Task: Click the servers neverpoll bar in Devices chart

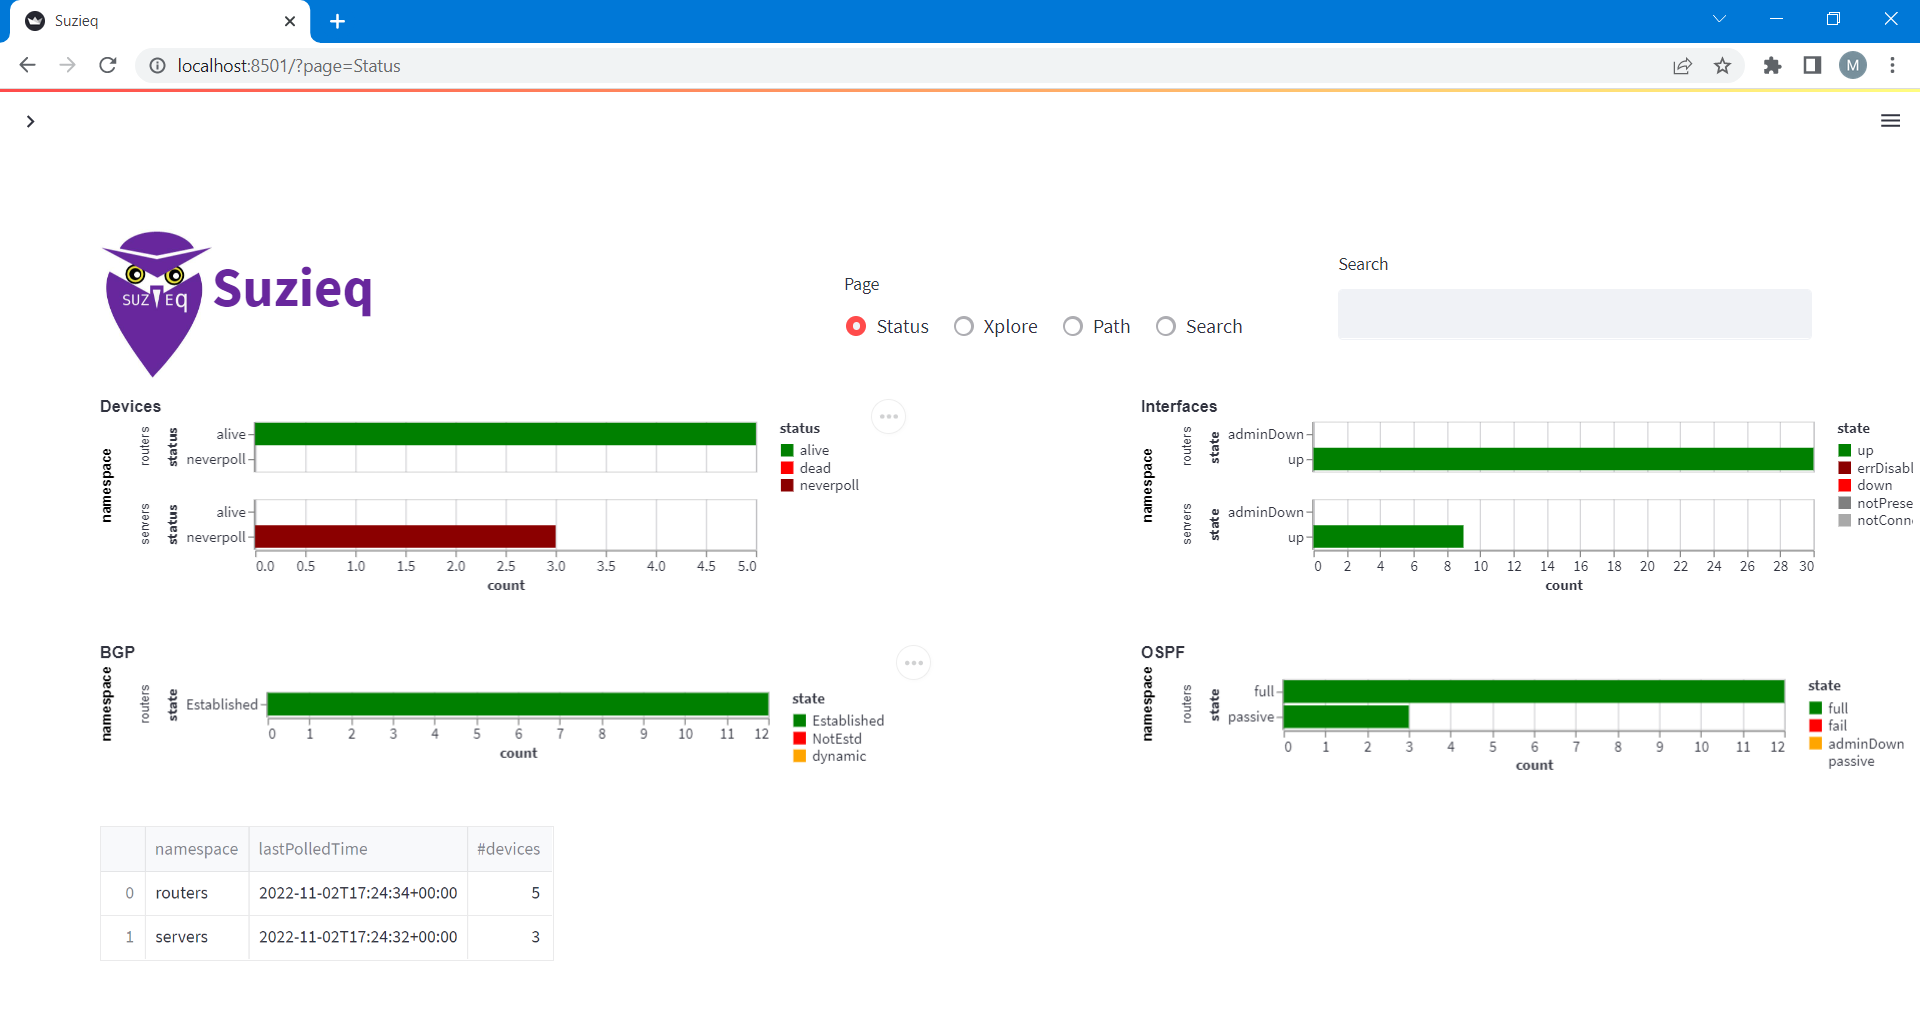Action: pos(405,536)
